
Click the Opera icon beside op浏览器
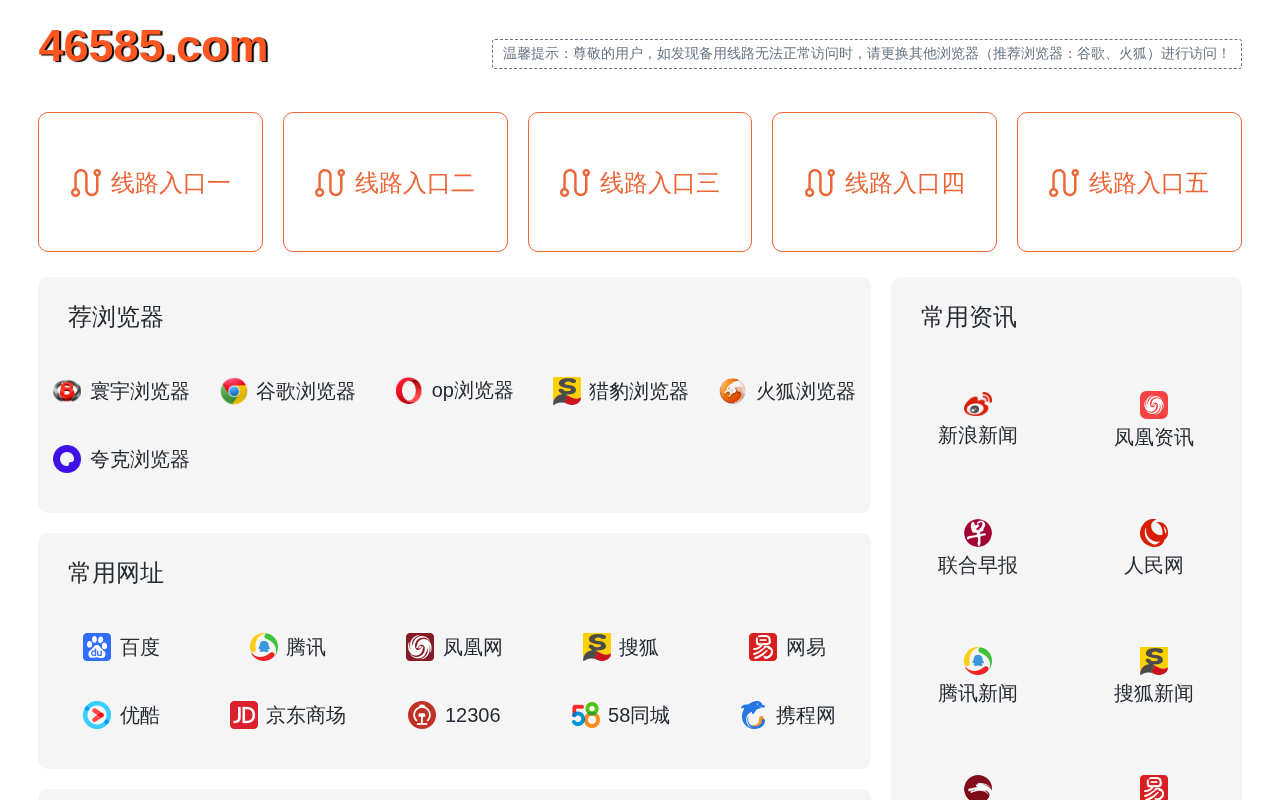(x=409, y=391)
